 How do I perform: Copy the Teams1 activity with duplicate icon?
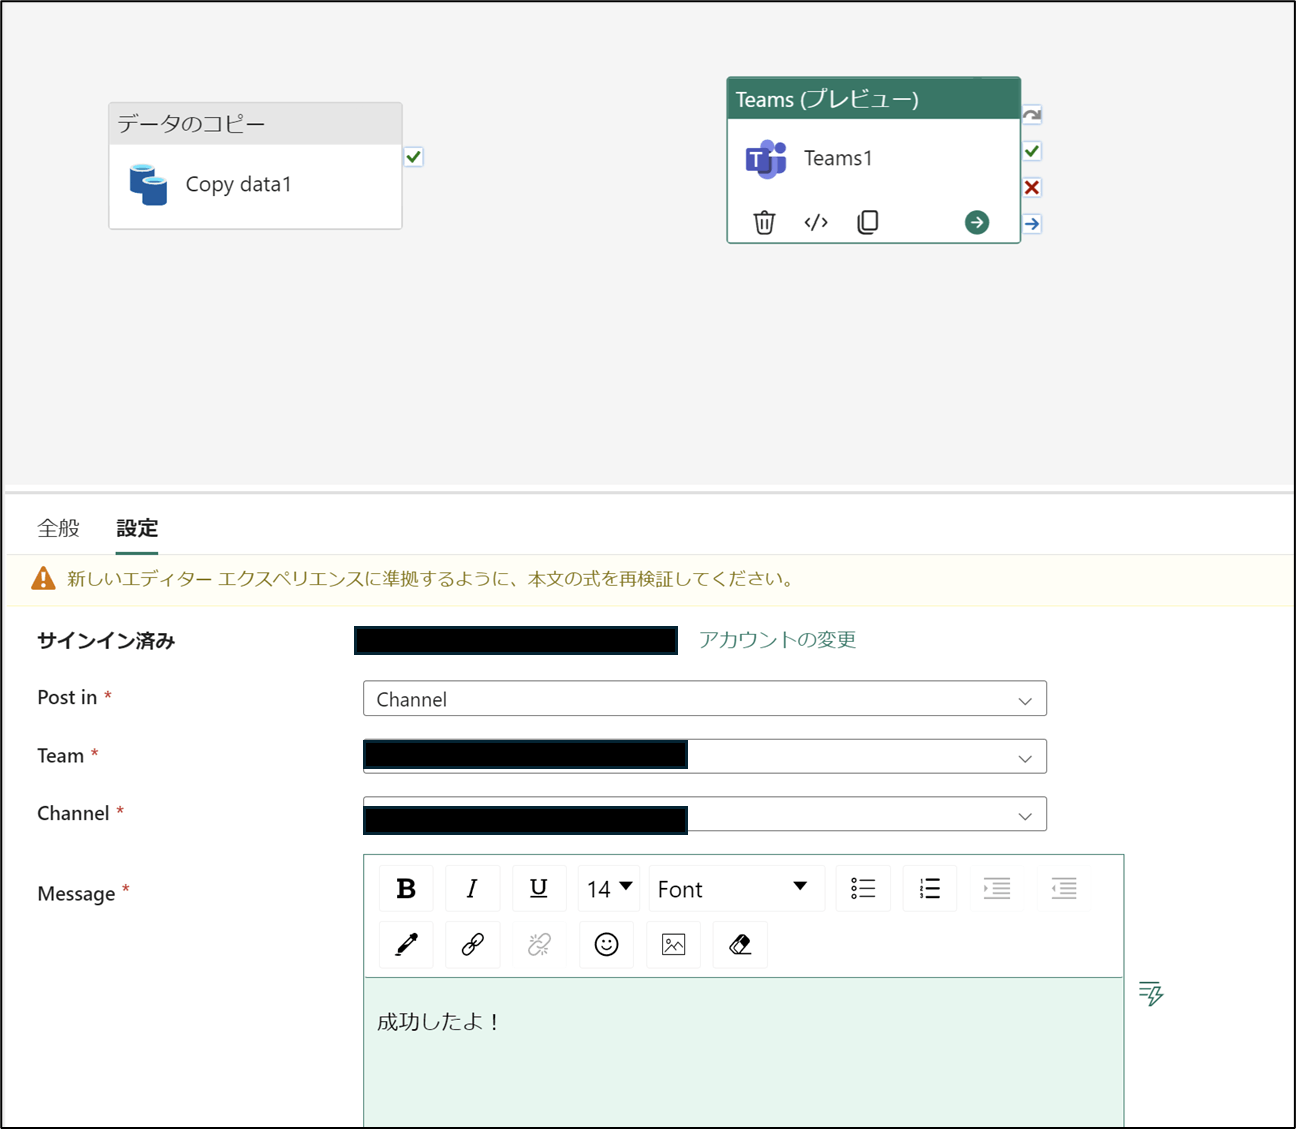point(868,222)
